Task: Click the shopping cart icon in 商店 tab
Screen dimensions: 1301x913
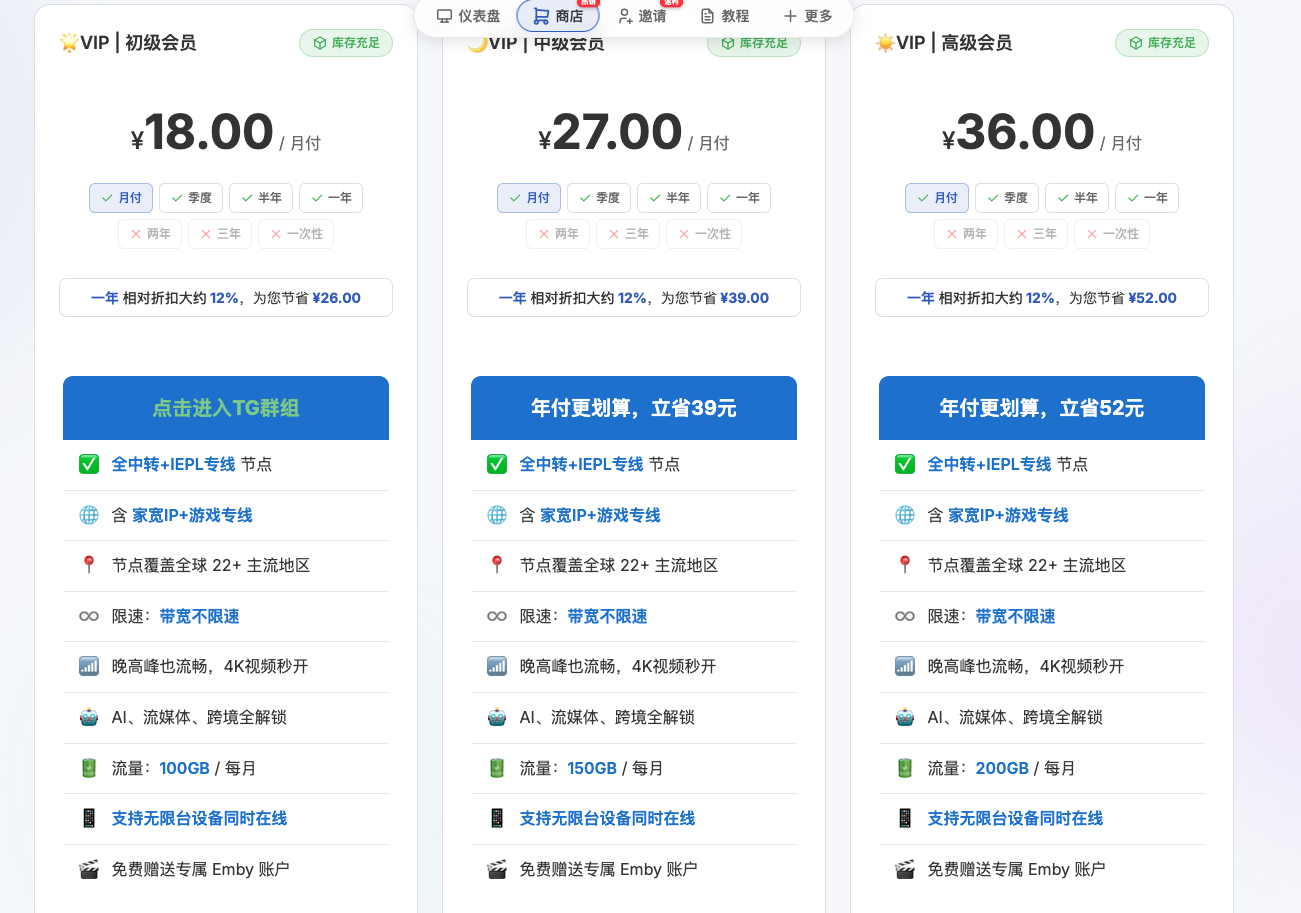Action: coord(541,16)
